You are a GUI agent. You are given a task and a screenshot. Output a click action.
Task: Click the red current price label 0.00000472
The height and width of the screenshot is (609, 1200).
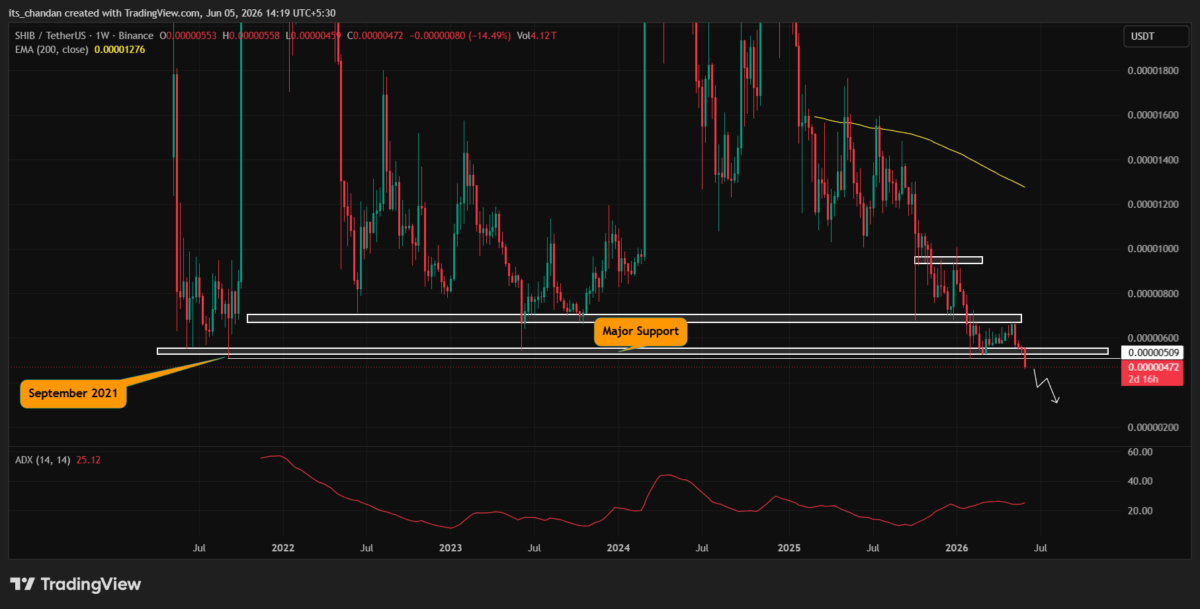[1154, 373]
